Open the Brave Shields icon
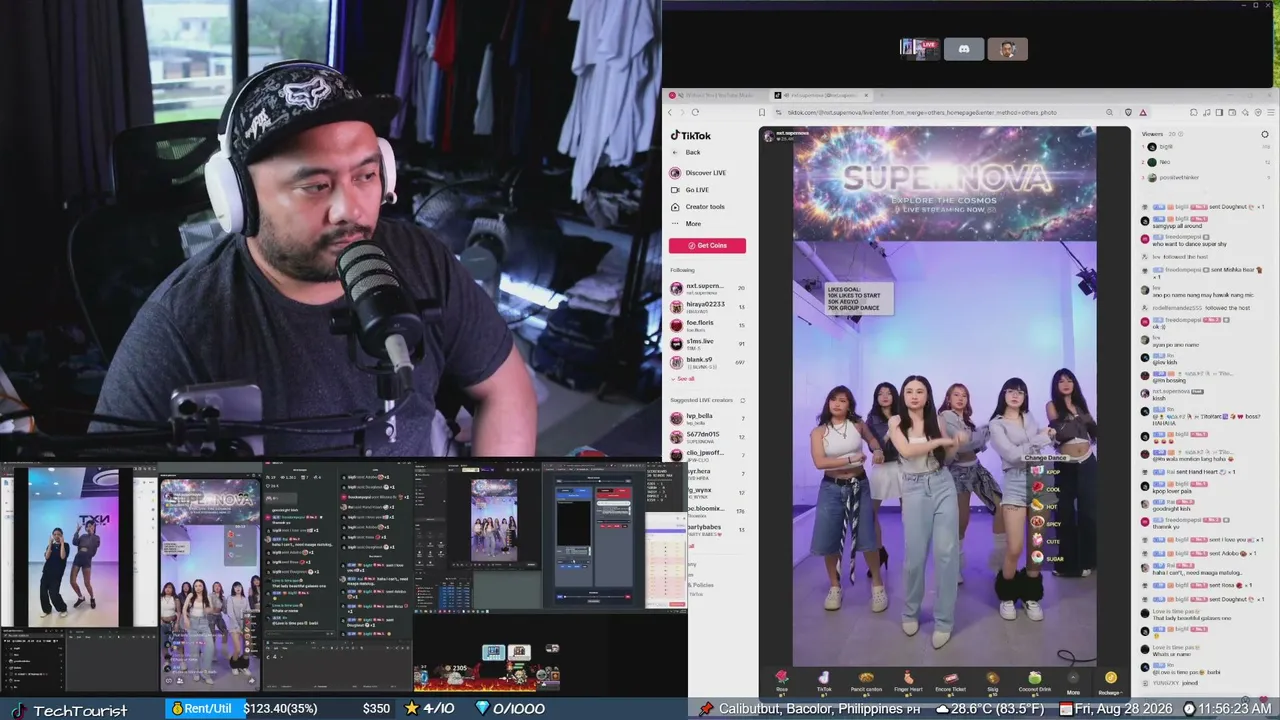Screen dimensions: 1280x720 pyautogui.click(x=1128, y=112)
